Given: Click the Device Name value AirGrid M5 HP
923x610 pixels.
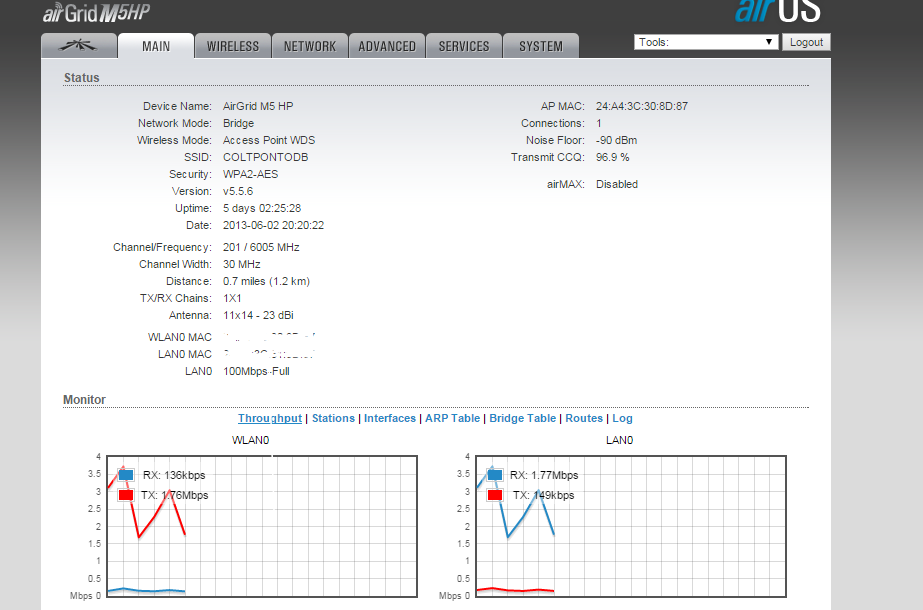Looking at the screenshot, I should tap(258, 106).
